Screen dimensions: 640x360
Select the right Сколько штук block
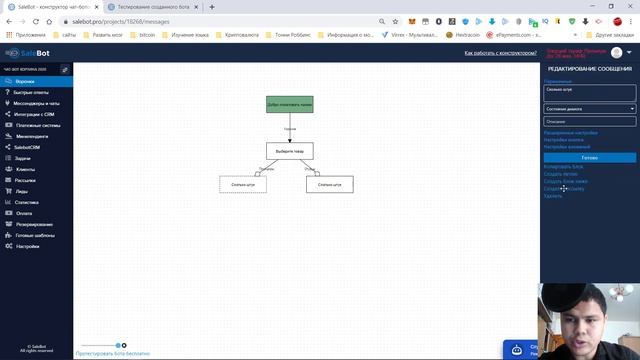point(330,184)
